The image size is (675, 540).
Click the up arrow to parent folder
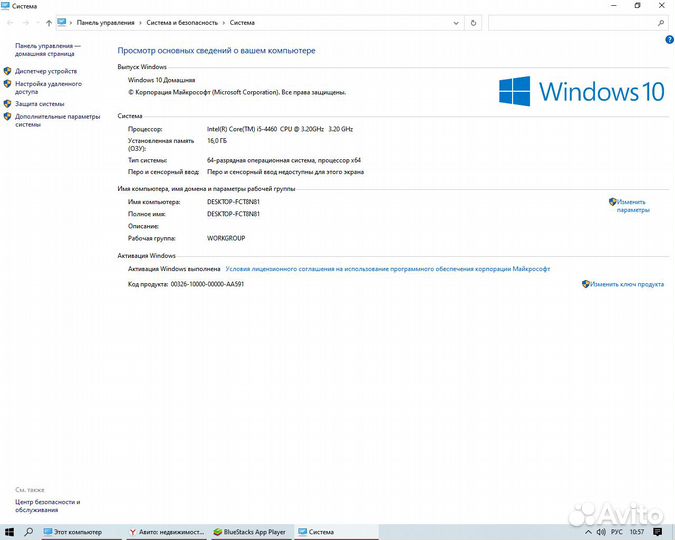click(49, 23)
